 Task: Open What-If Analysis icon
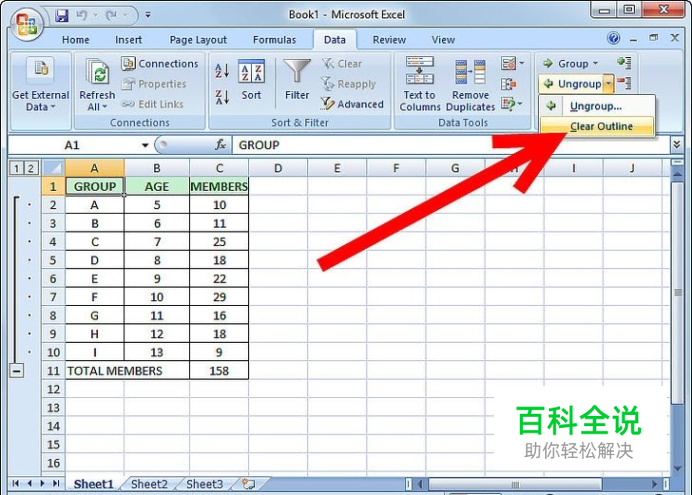click(x=508, y=104)
